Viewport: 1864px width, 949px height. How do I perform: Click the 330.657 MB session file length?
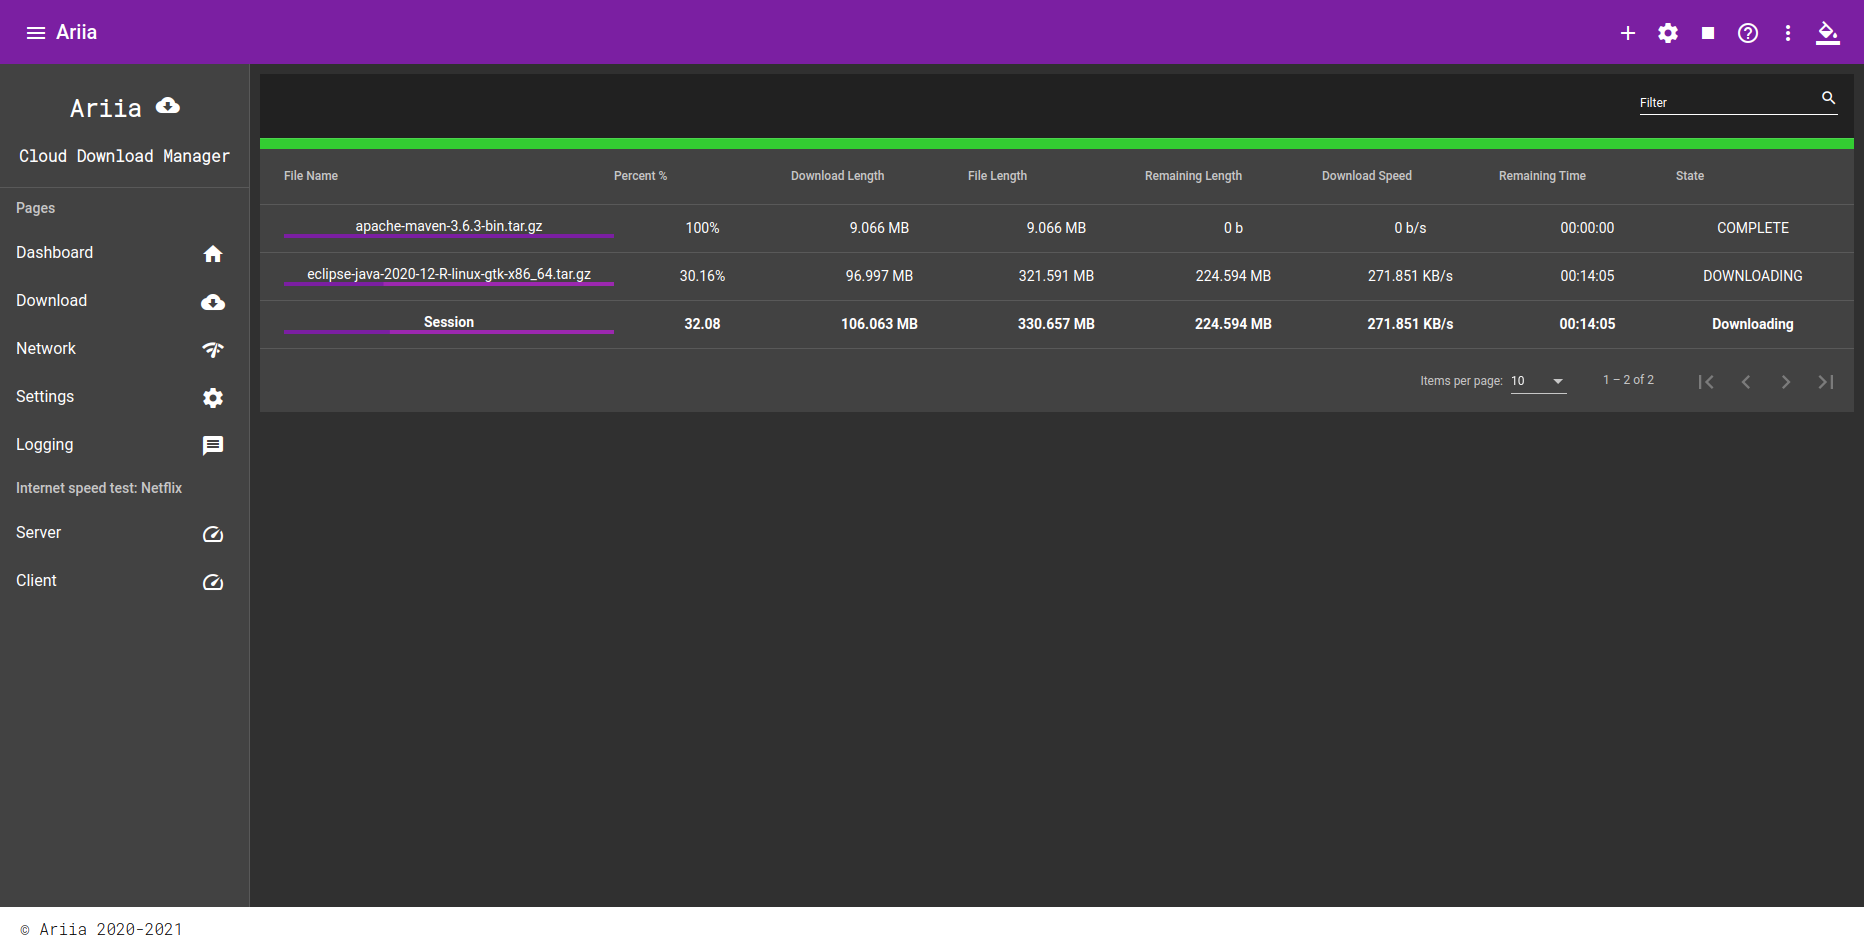click(1056, 324)
